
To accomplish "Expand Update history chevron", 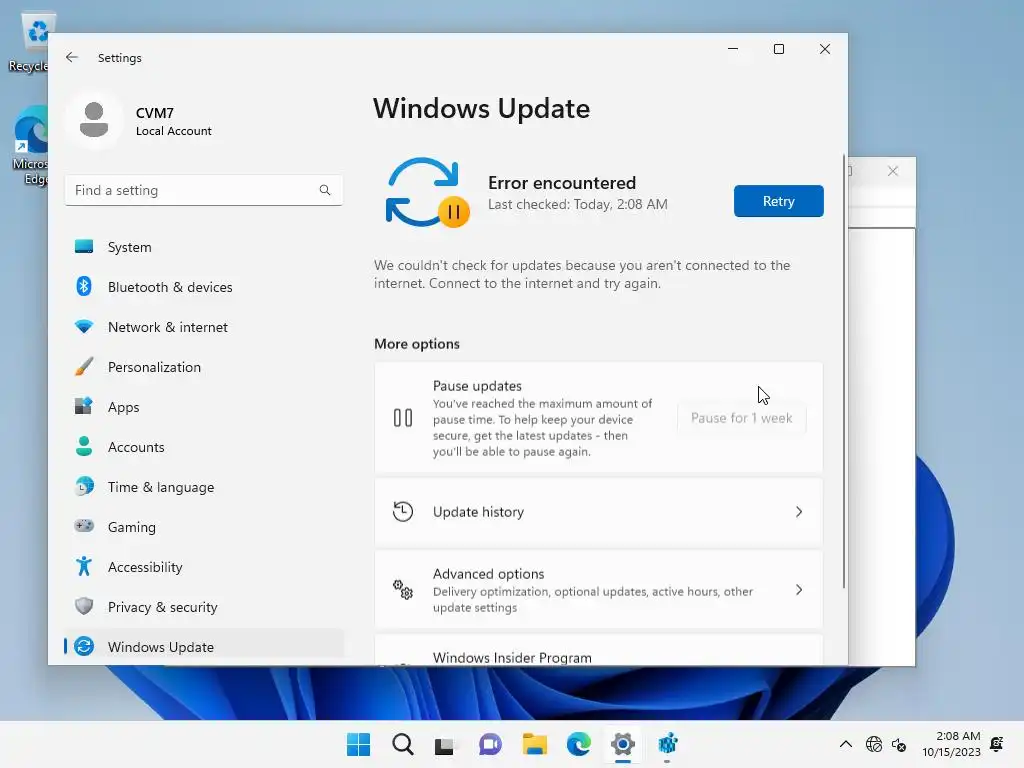I will [799, 511].
